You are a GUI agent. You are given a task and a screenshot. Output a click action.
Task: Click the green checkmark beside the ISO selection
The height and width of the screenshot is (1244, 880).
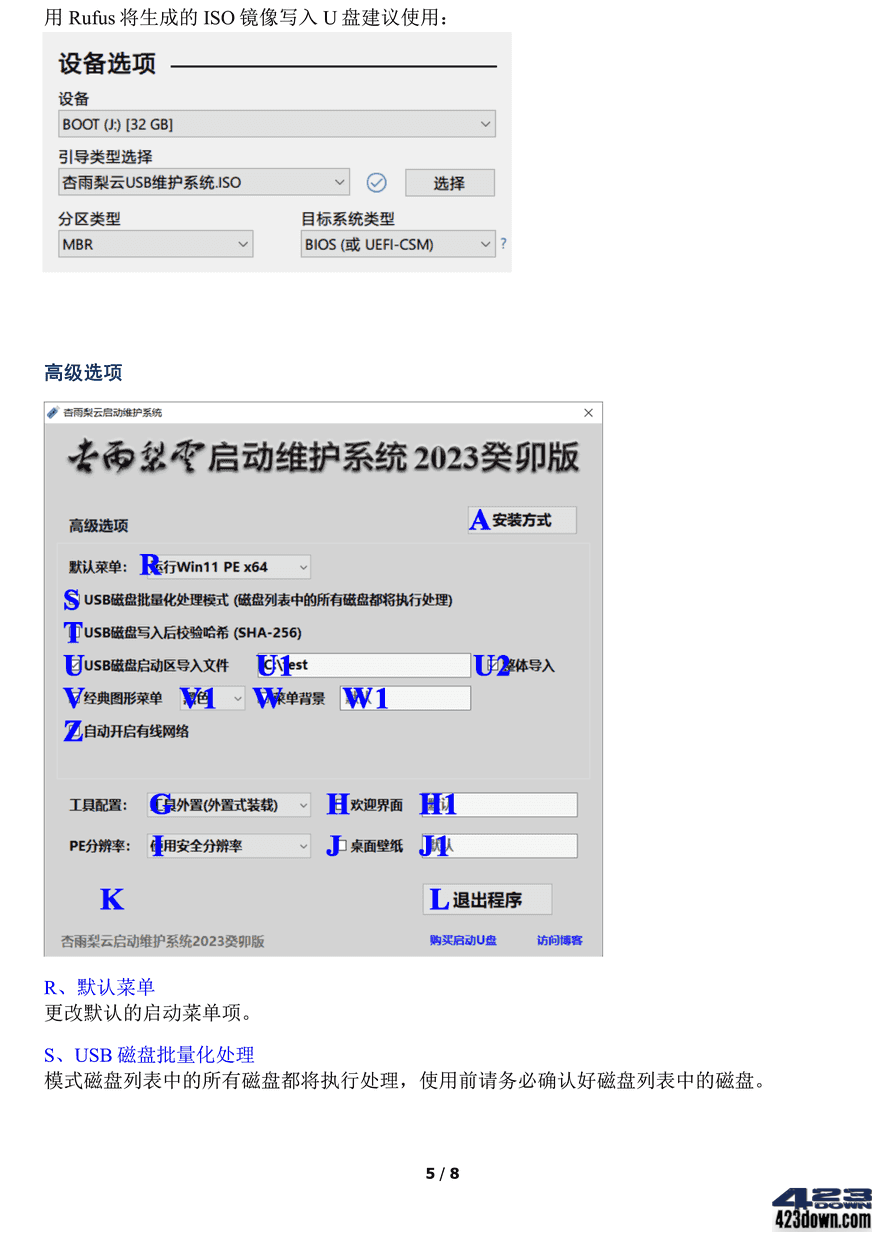point(376,182)
